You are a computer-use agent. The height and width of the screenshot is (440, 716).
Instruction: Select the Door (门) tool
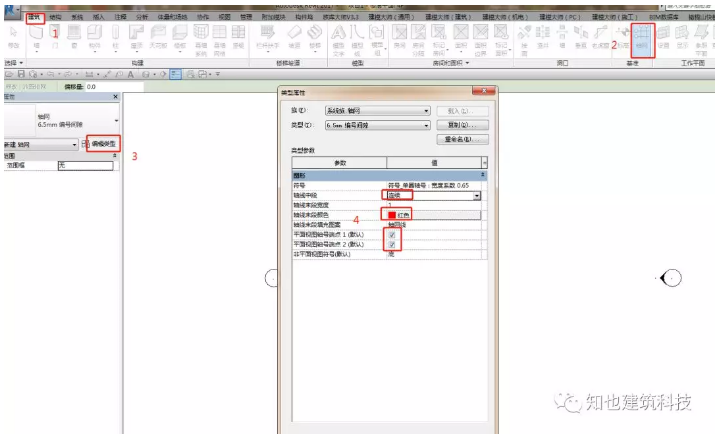coord(55,37)
